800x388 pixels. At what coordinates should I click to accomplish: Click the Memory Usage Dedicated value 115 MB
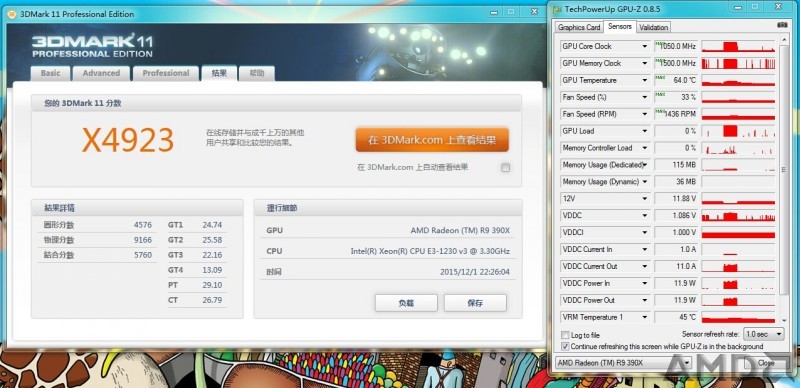coord(684,165)
